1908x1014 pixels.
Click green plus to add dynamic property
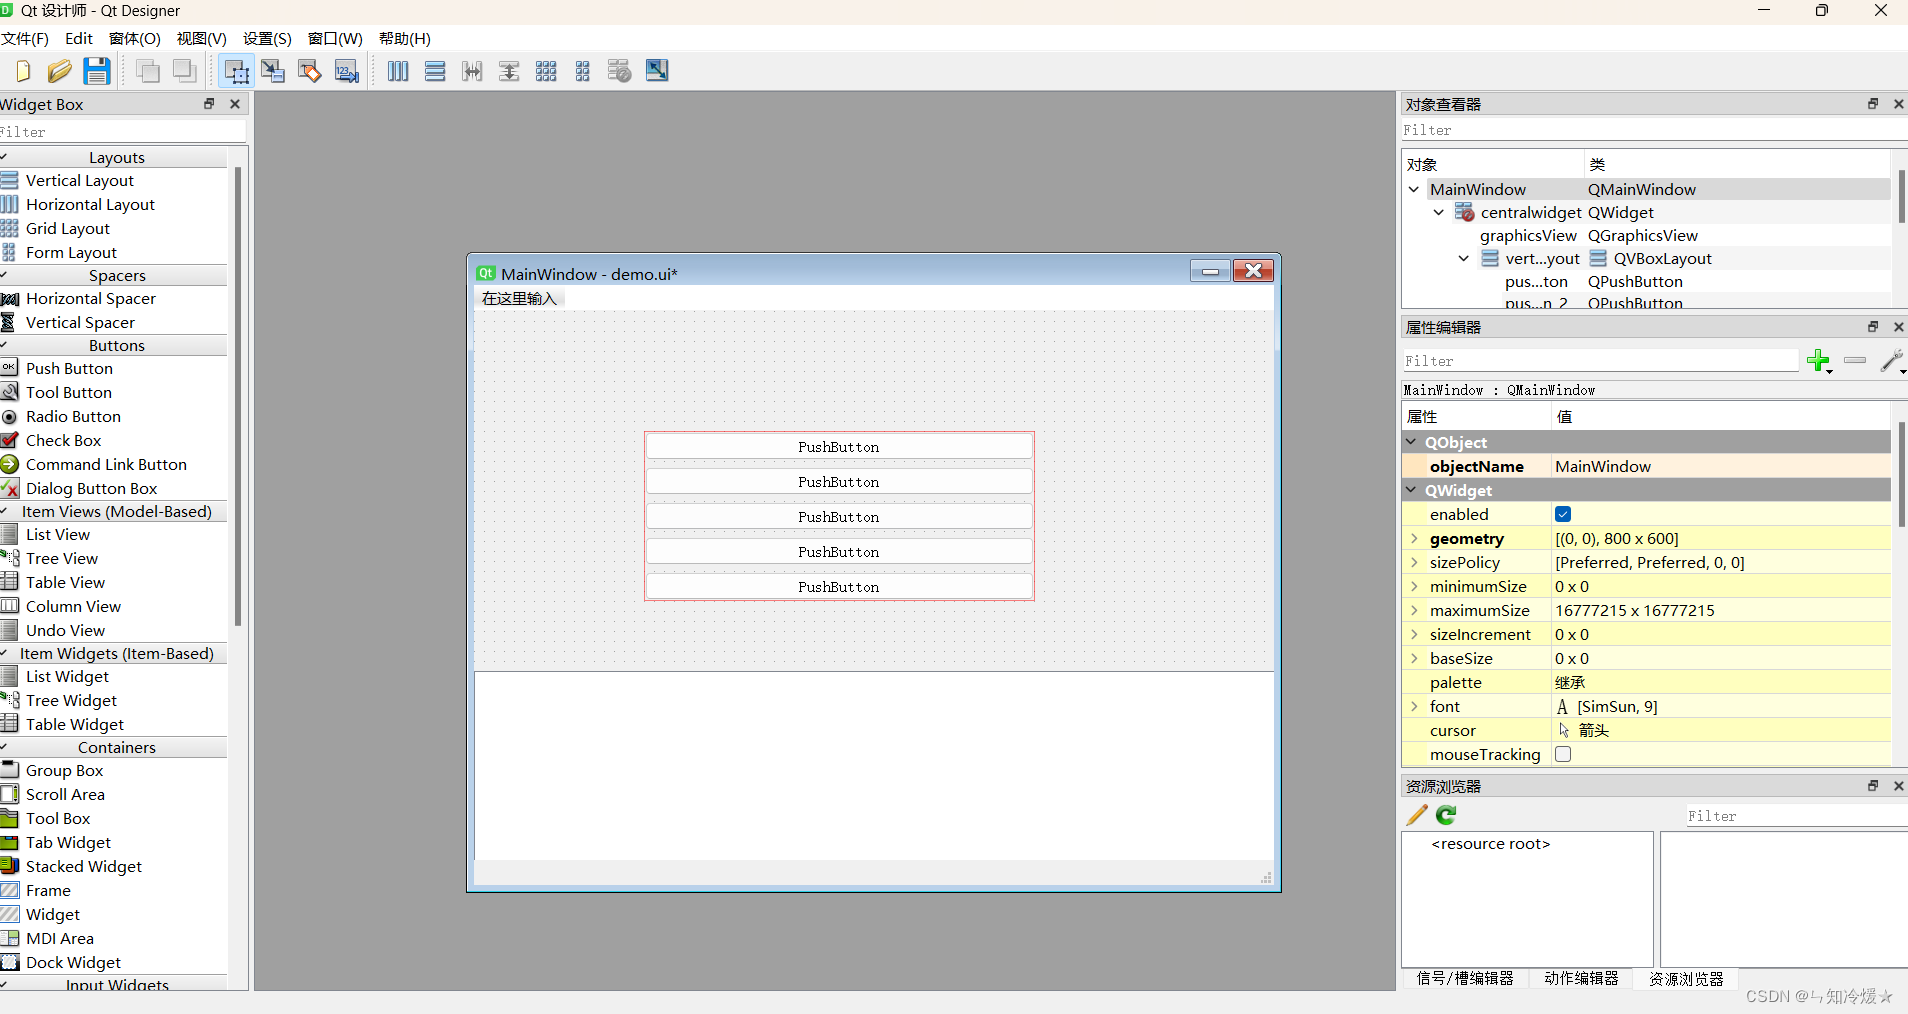pos(1818,361)
